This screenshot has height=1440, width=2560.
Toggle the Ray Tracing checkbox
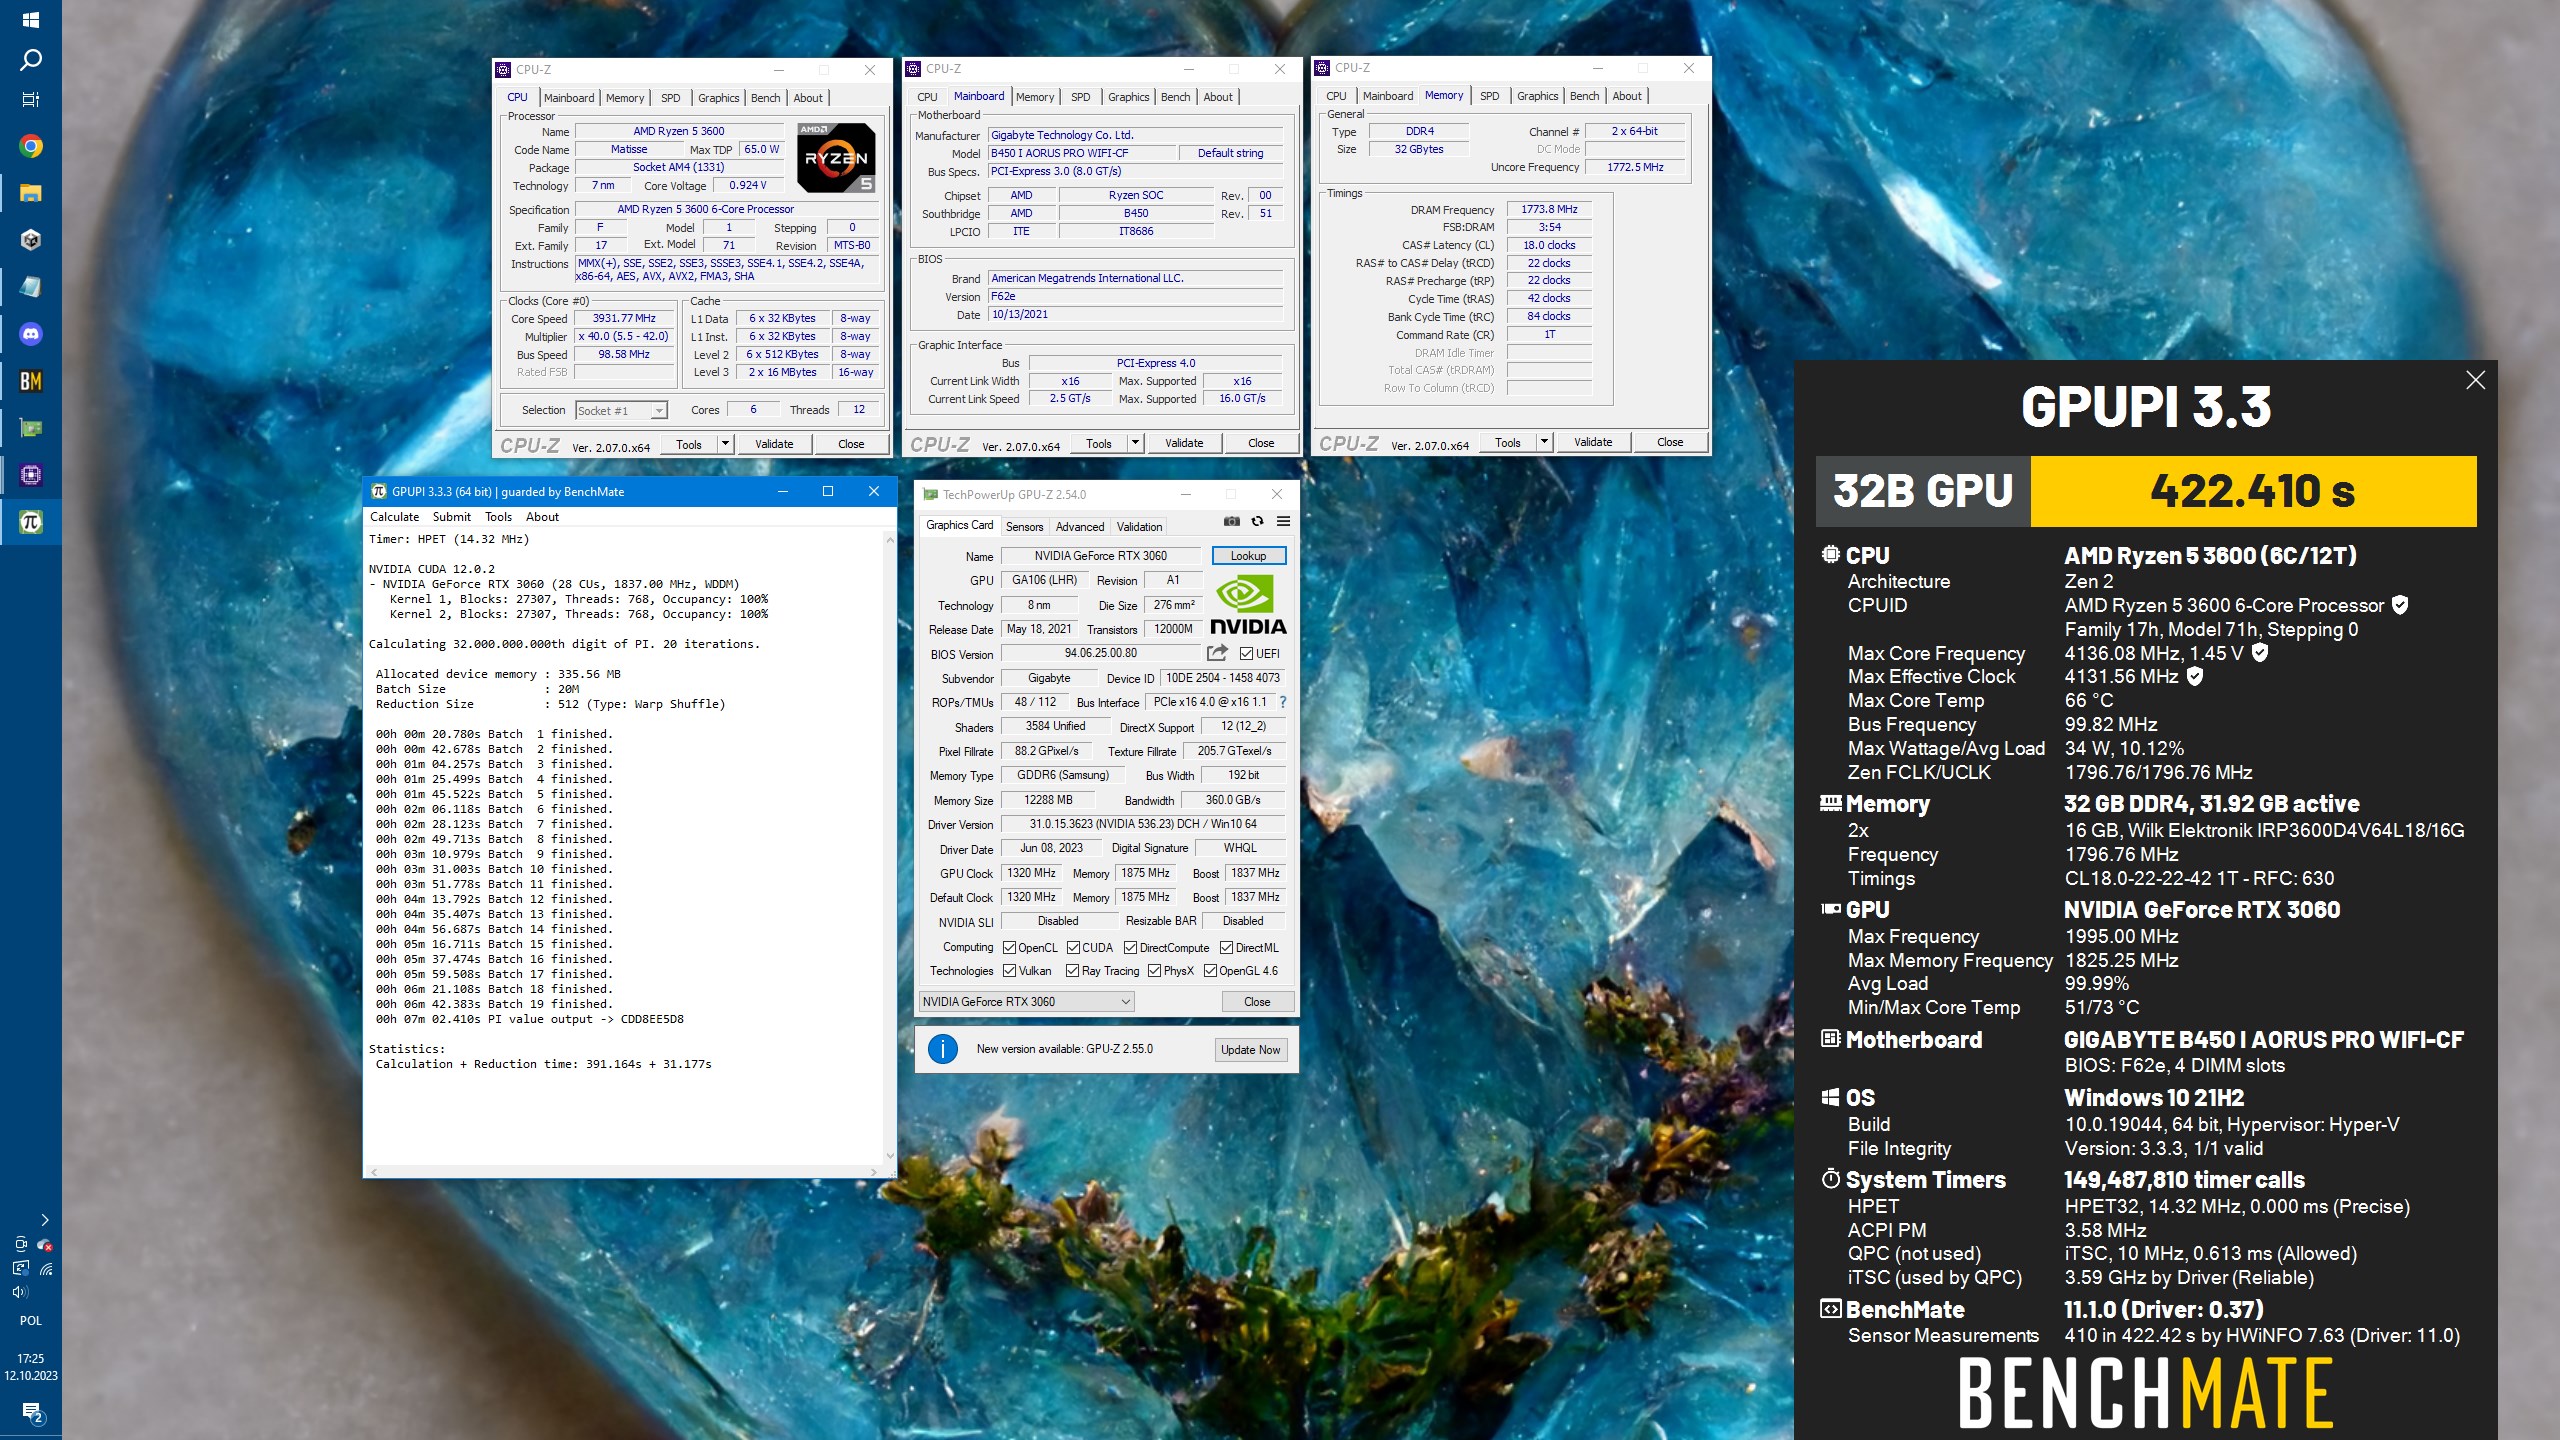[1072, 971]
